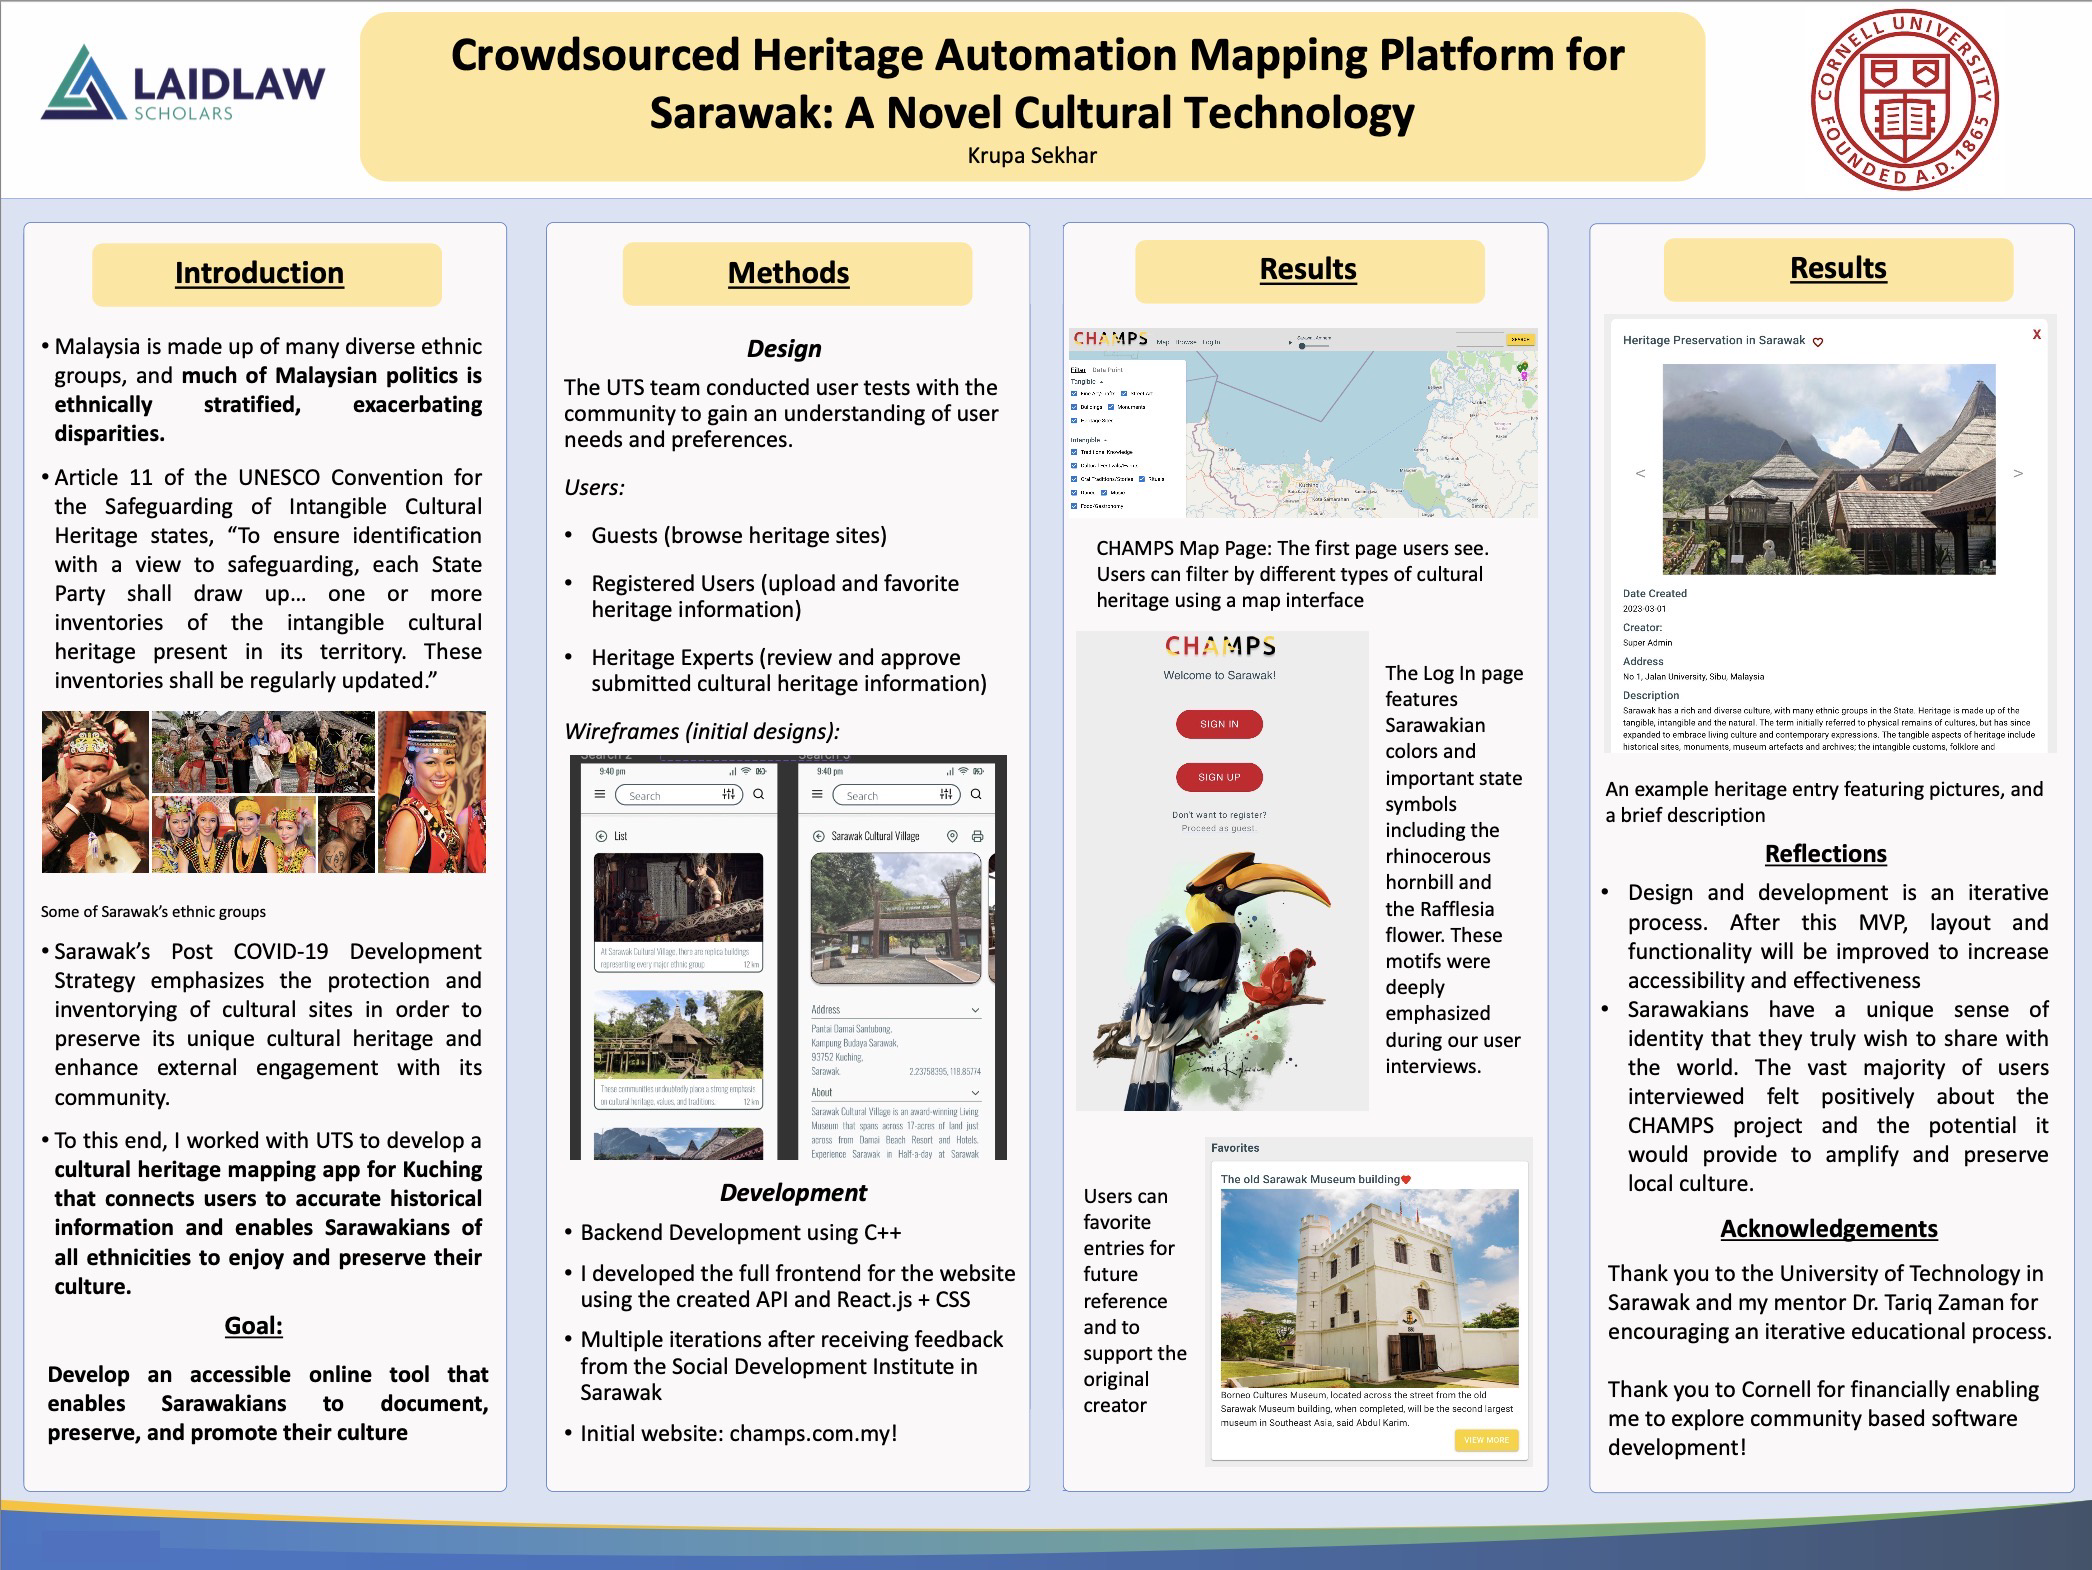Screen dimensions: 2092x1570
Task: Expand the Address section chevron
Action: pos(975,1010)
